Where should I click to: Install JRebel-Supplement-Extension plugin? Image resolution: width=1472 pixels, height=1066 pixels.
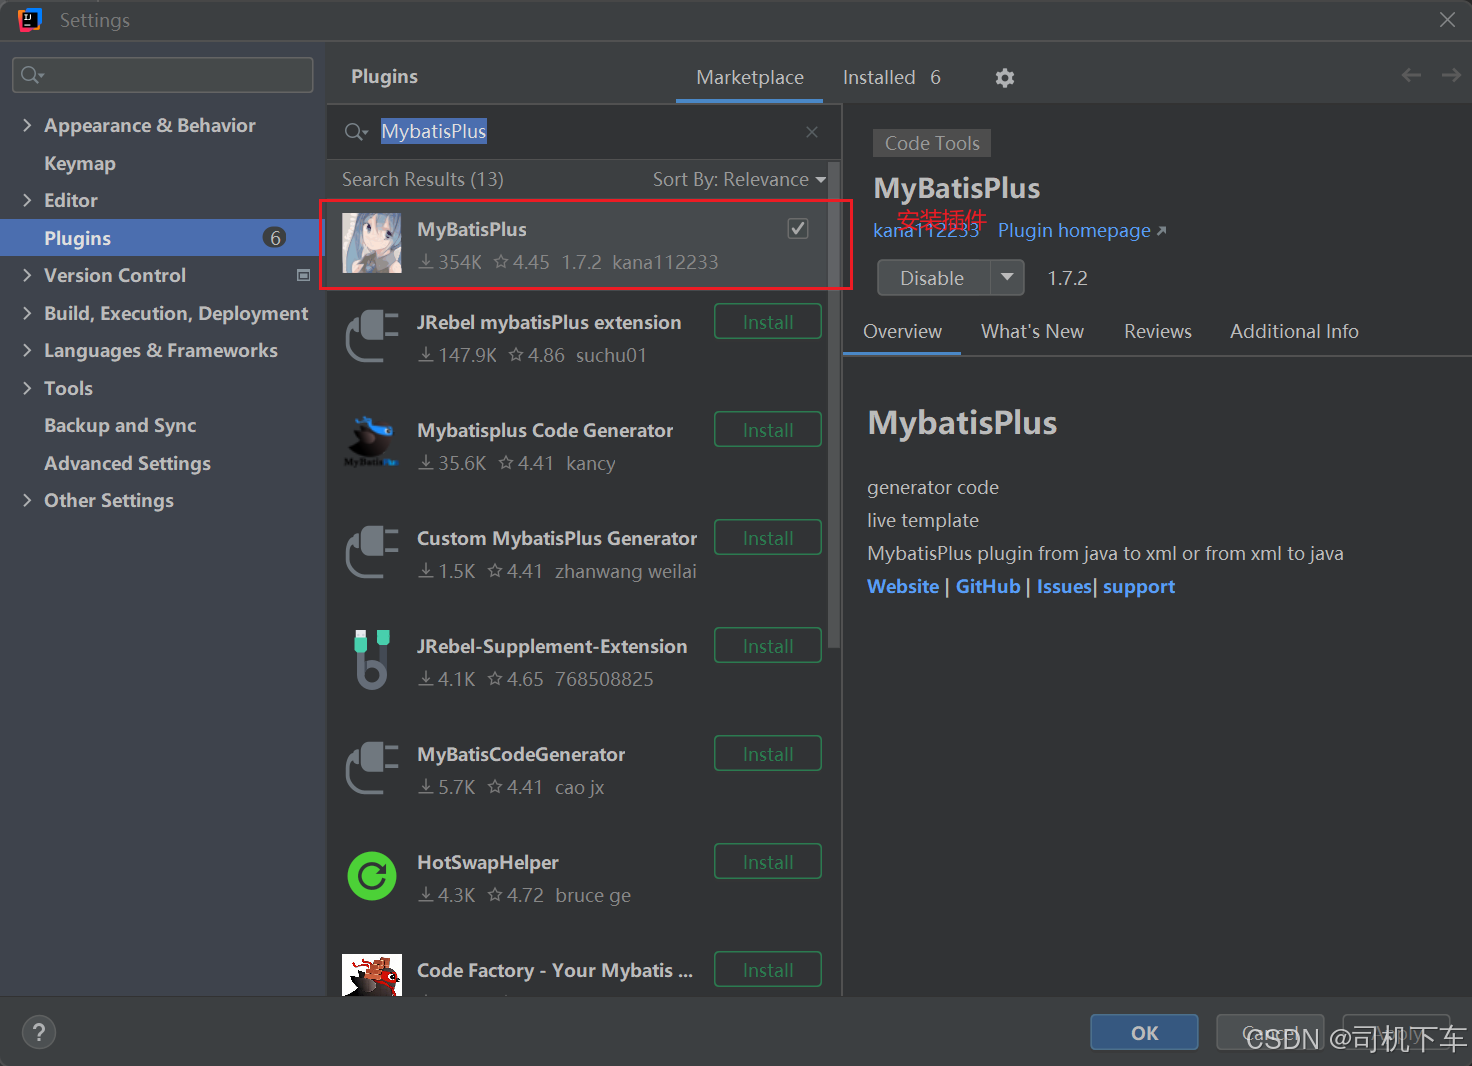point(768,646)
